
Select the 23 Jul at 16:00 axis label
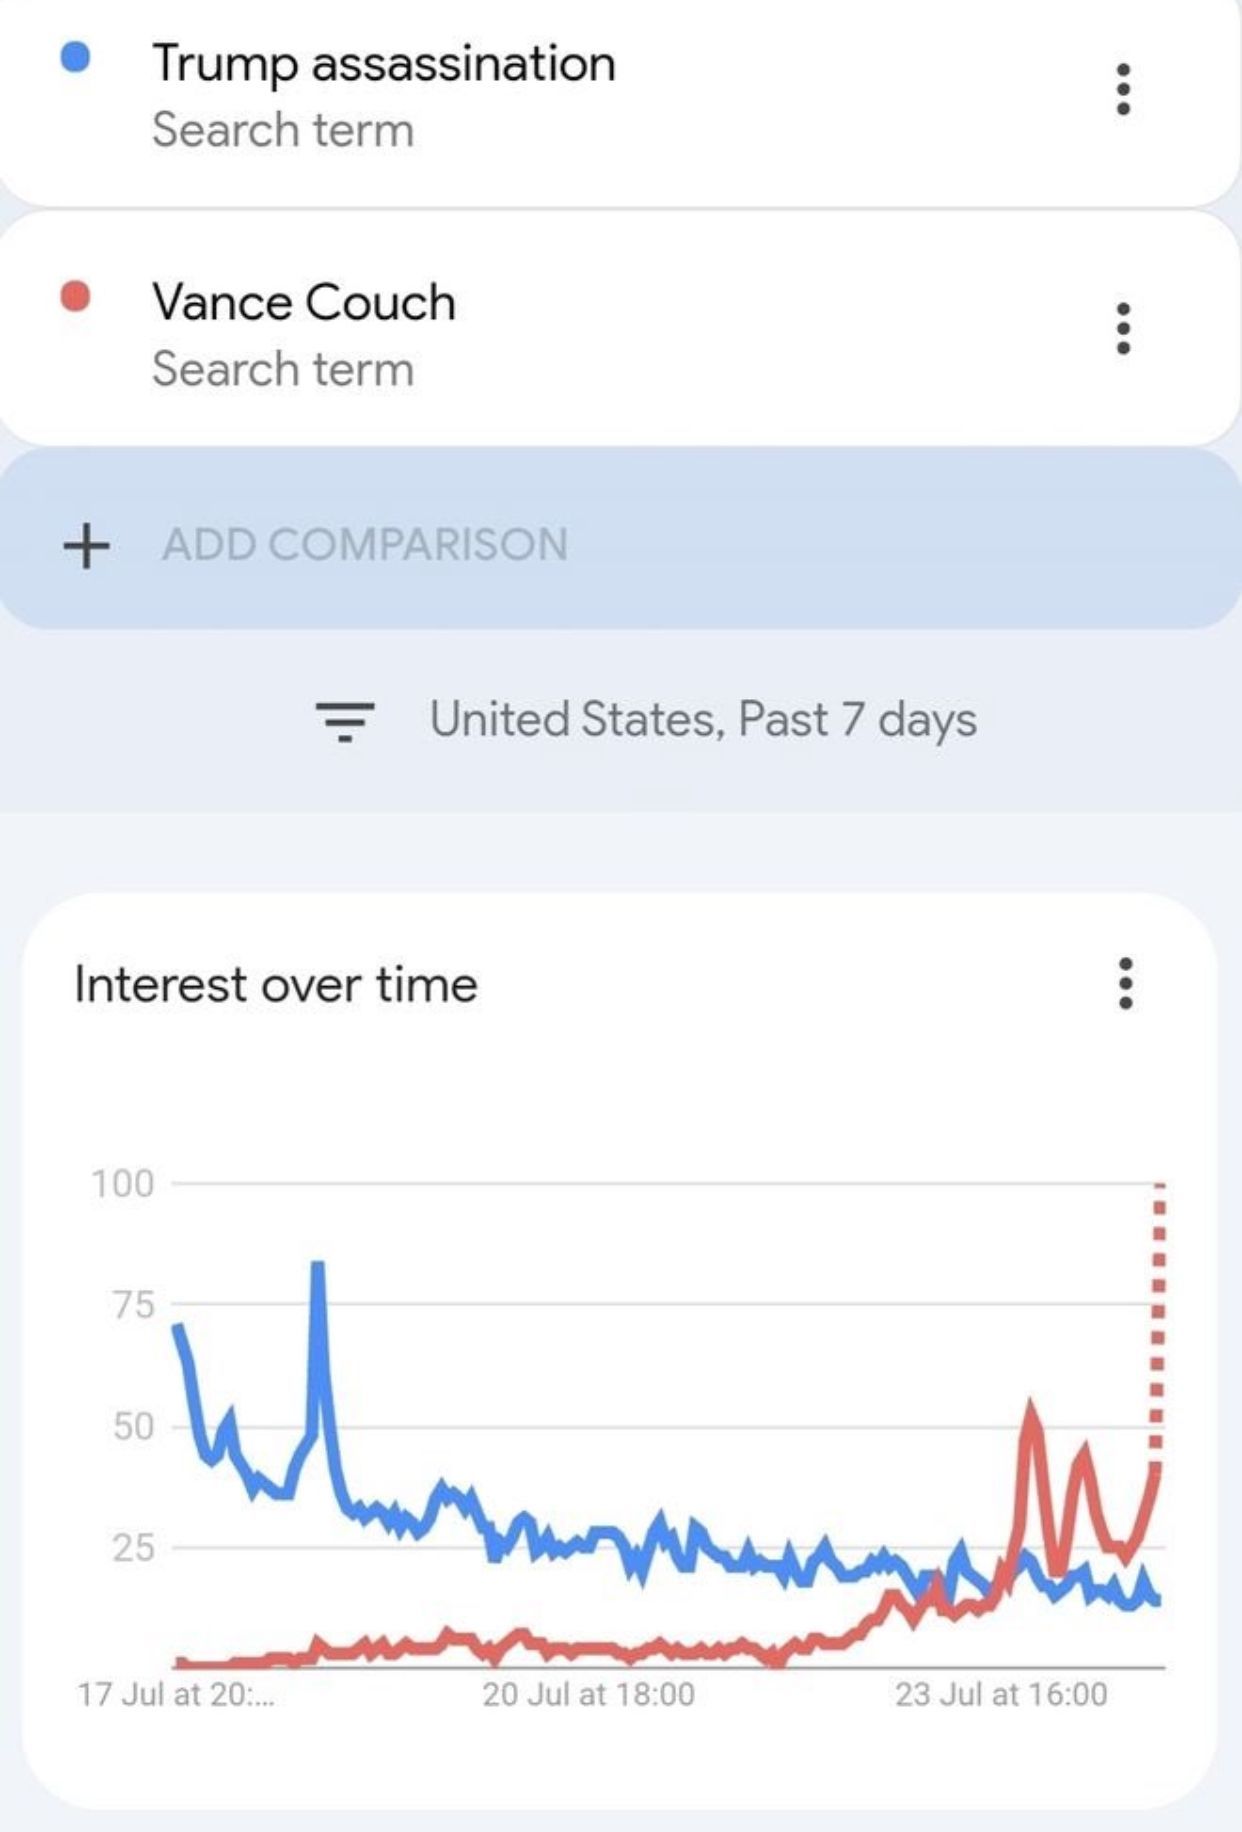[x=1001, y=1695]
